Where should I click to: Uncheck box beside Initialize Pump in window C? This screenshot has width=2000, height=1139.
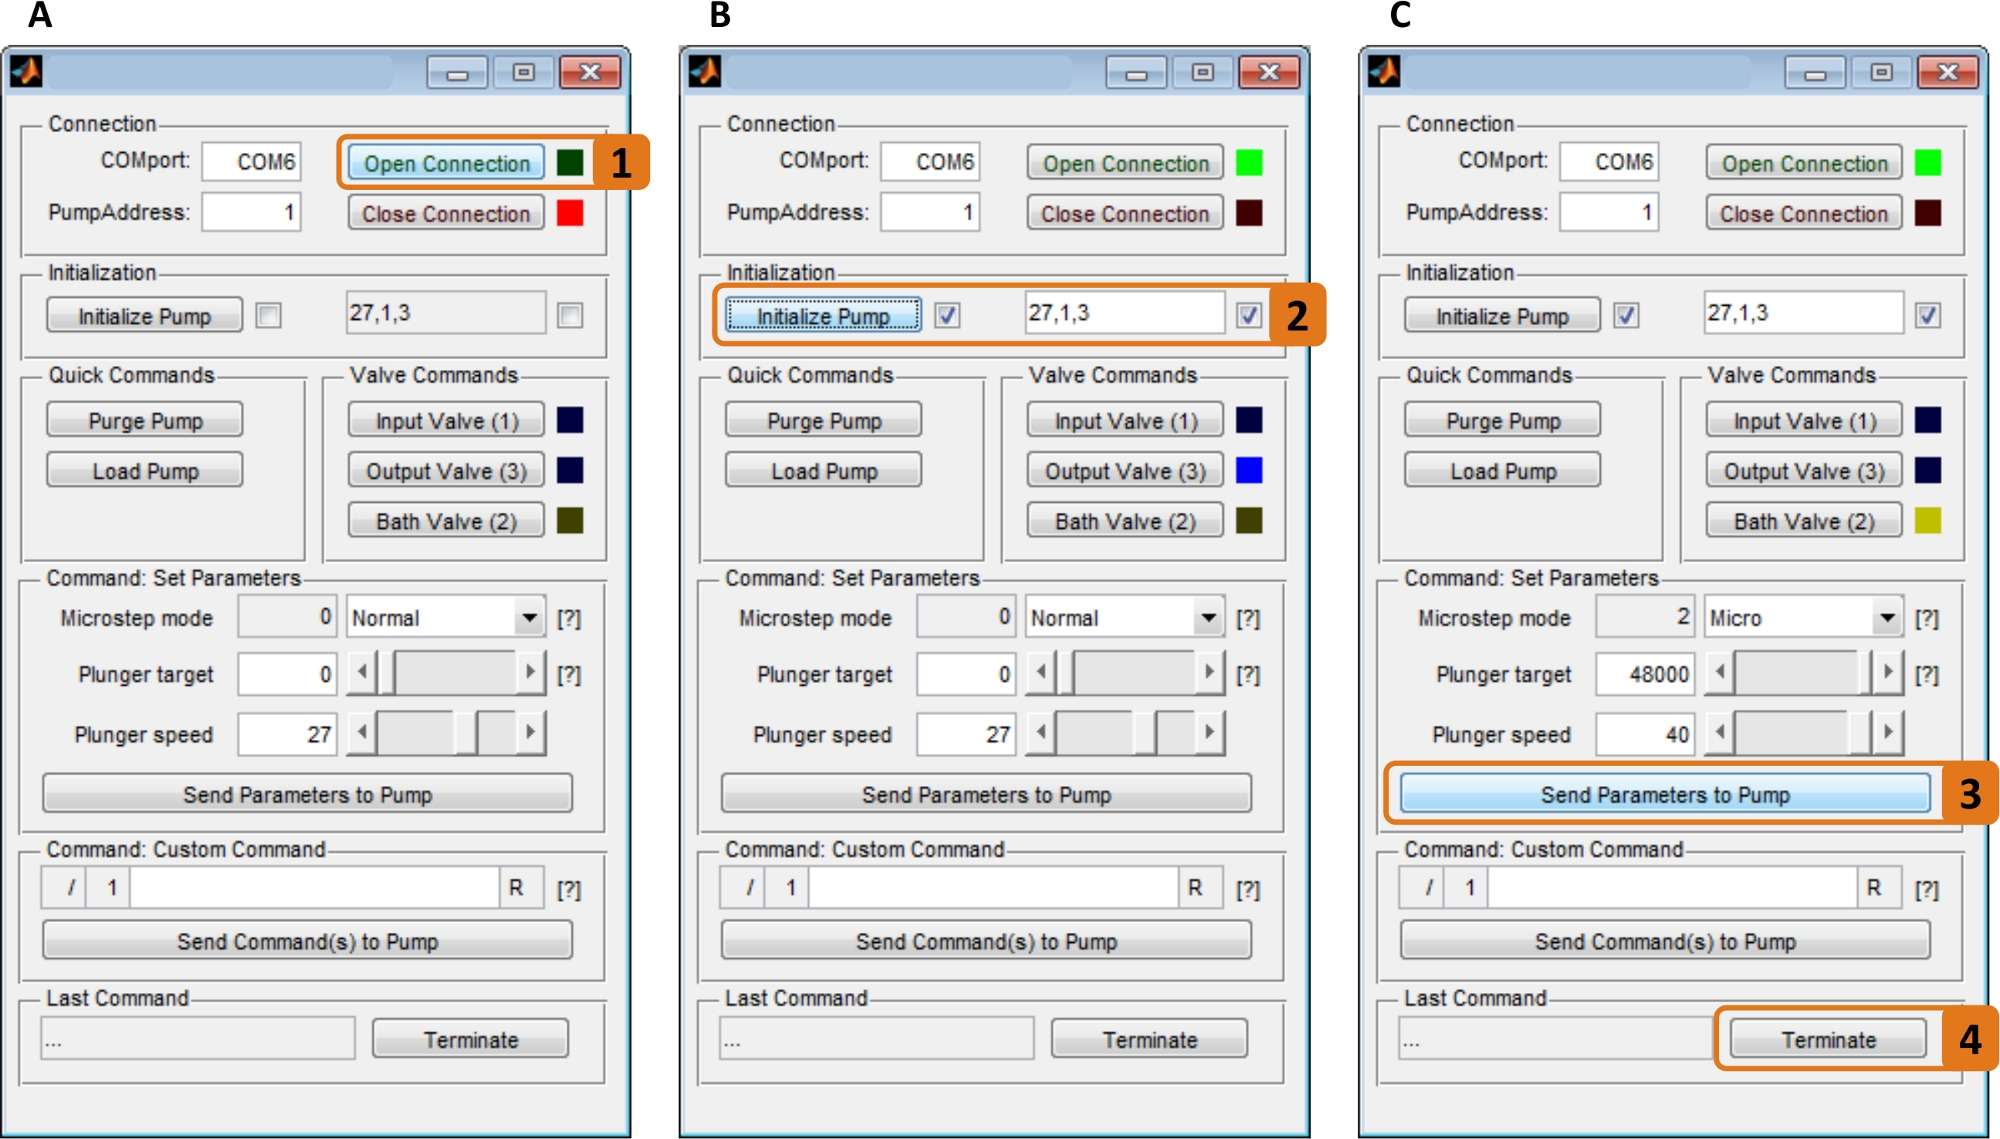1626,316
